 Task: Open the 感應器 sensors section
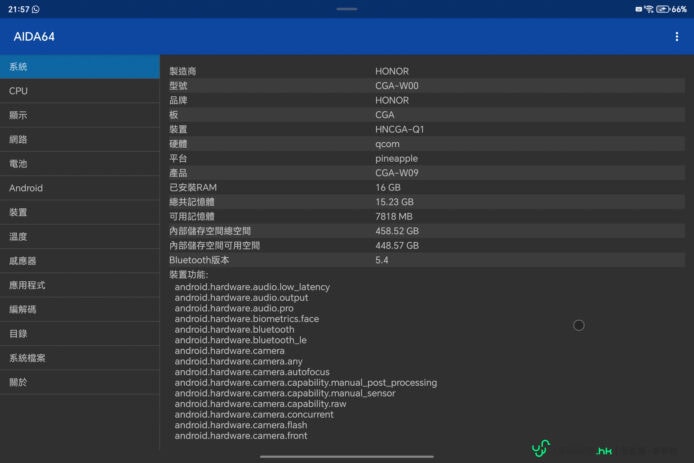click(80, 261)
